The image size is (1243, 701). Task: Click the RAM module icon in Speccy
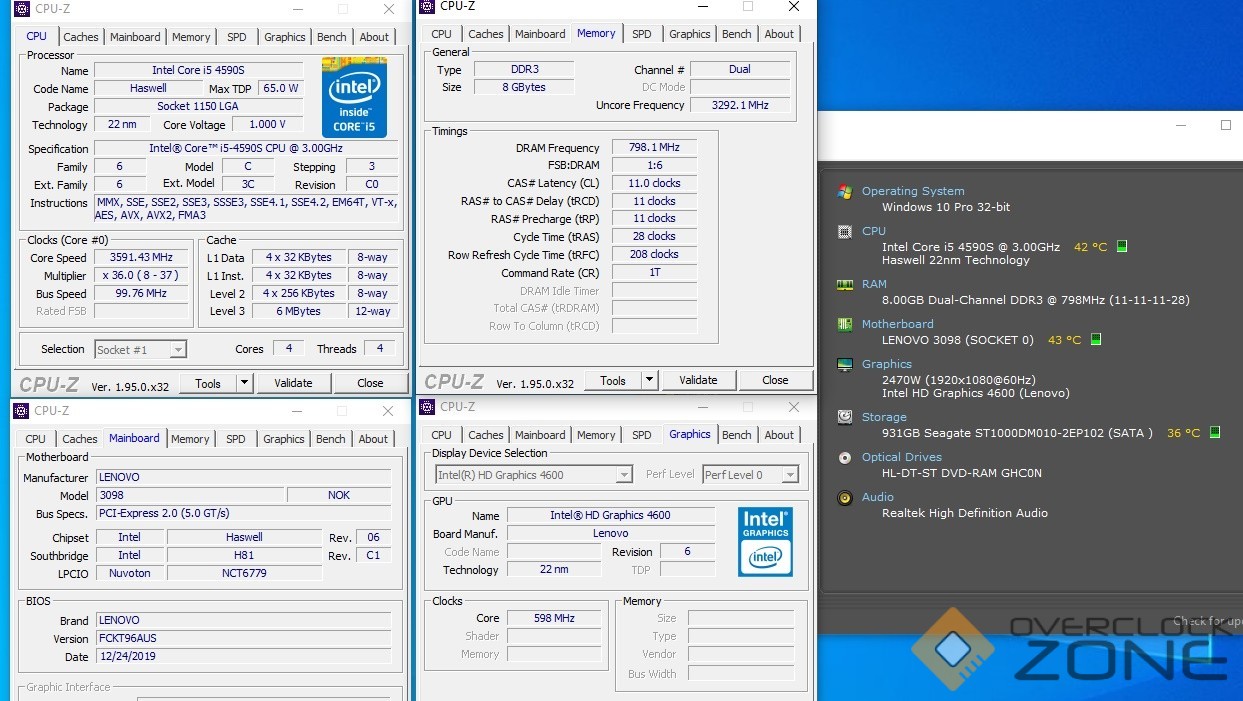click(845, 284)
